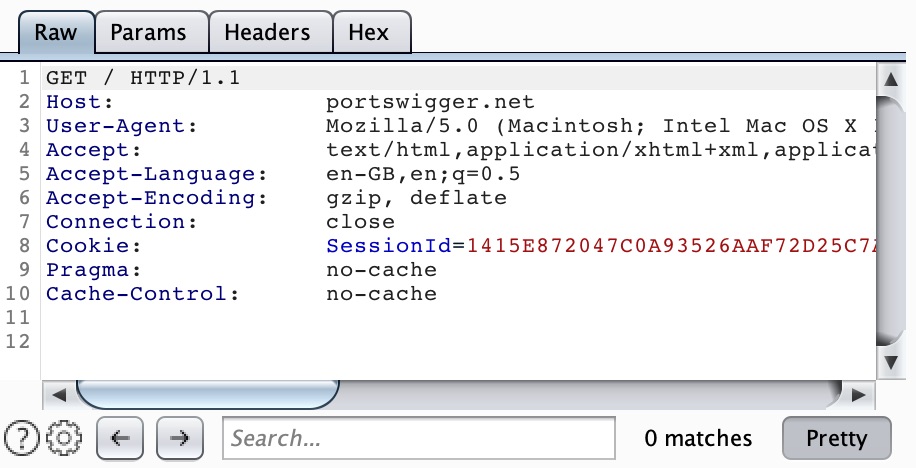Screen dimensions: 916x468
Task: Click the Accept: header name
Action: [x=94, y=150]
